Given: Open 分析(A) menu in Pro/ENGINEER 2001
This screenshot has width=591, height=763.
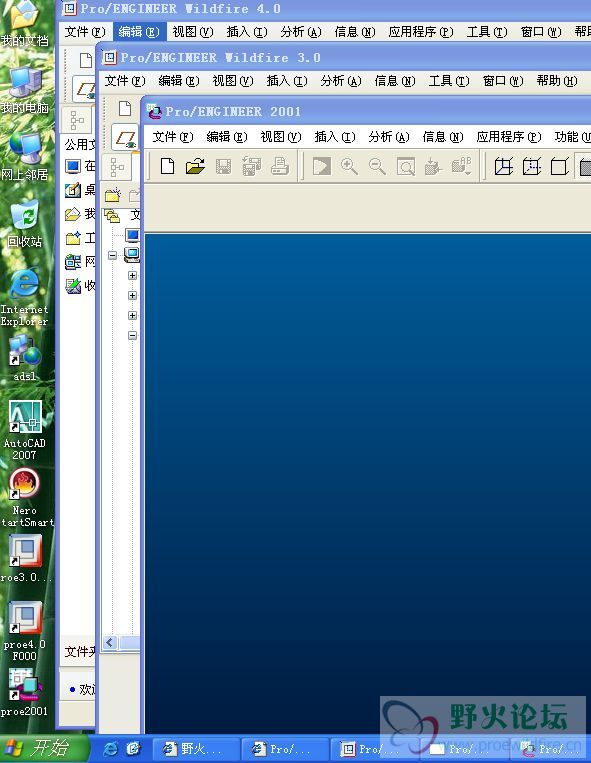Looking at the screenshot, I should [389, 137].
